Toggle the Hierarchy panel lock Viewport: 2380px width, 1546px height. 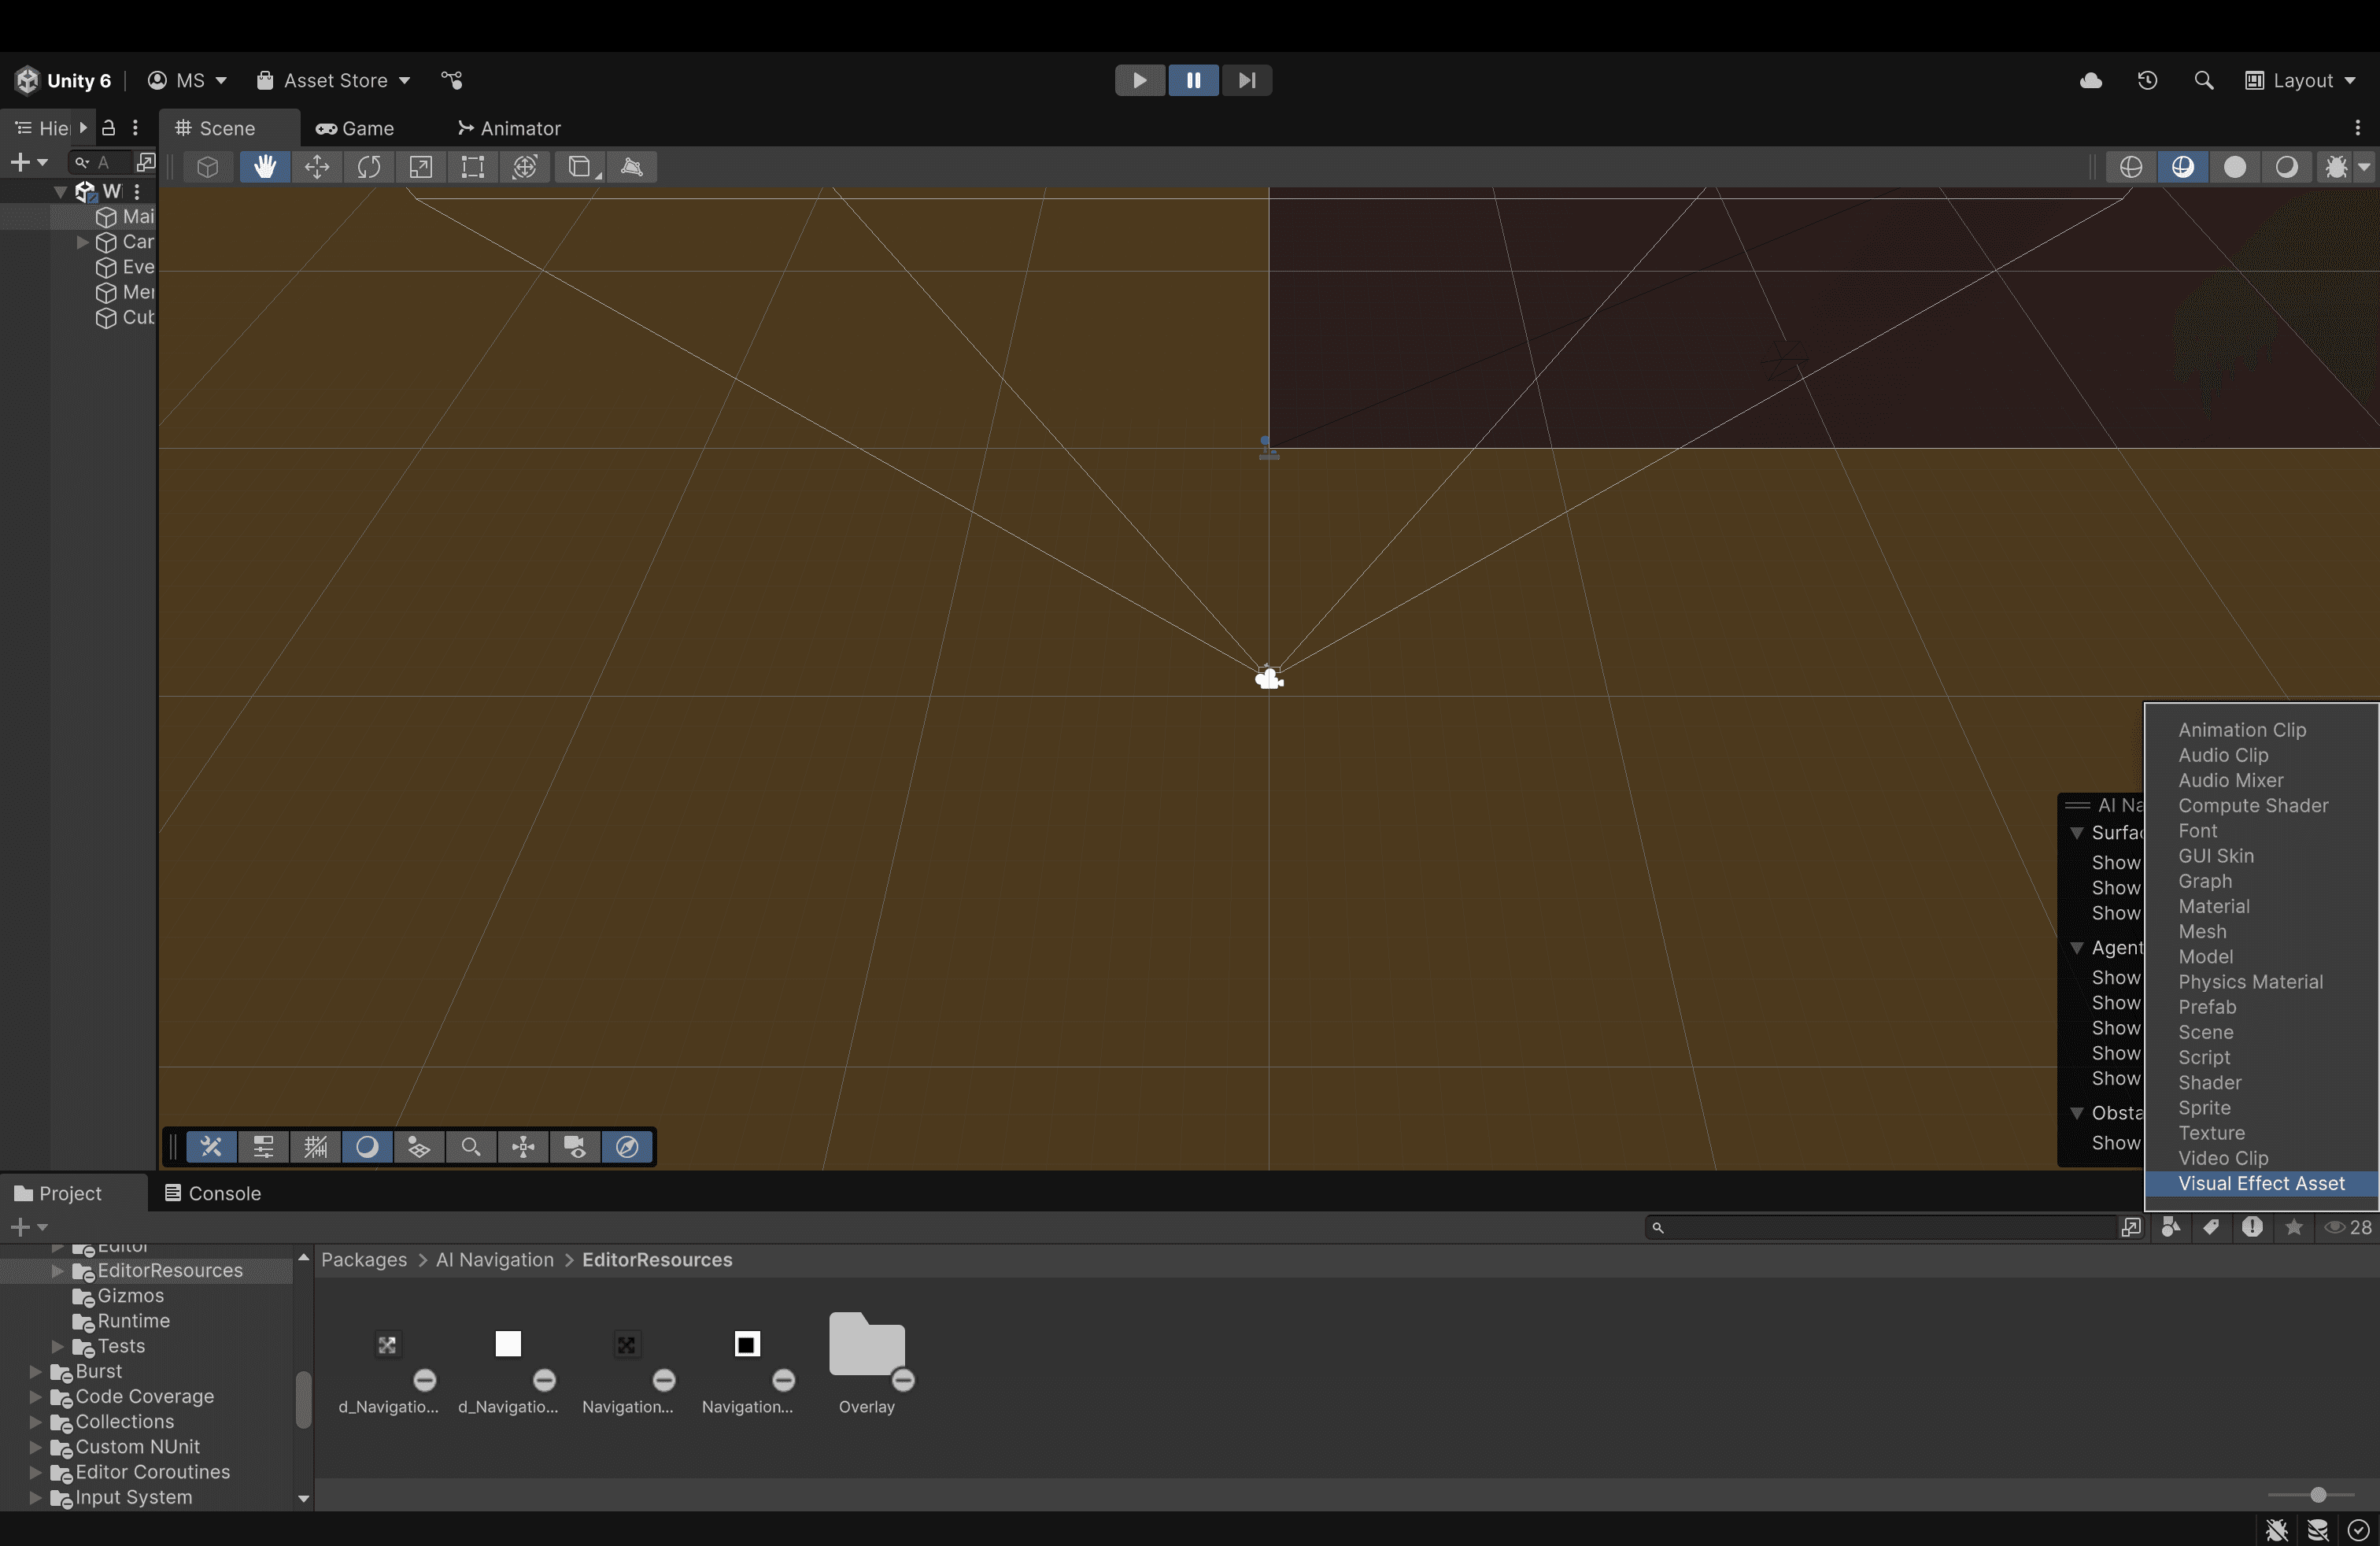[x=109, y=128]
